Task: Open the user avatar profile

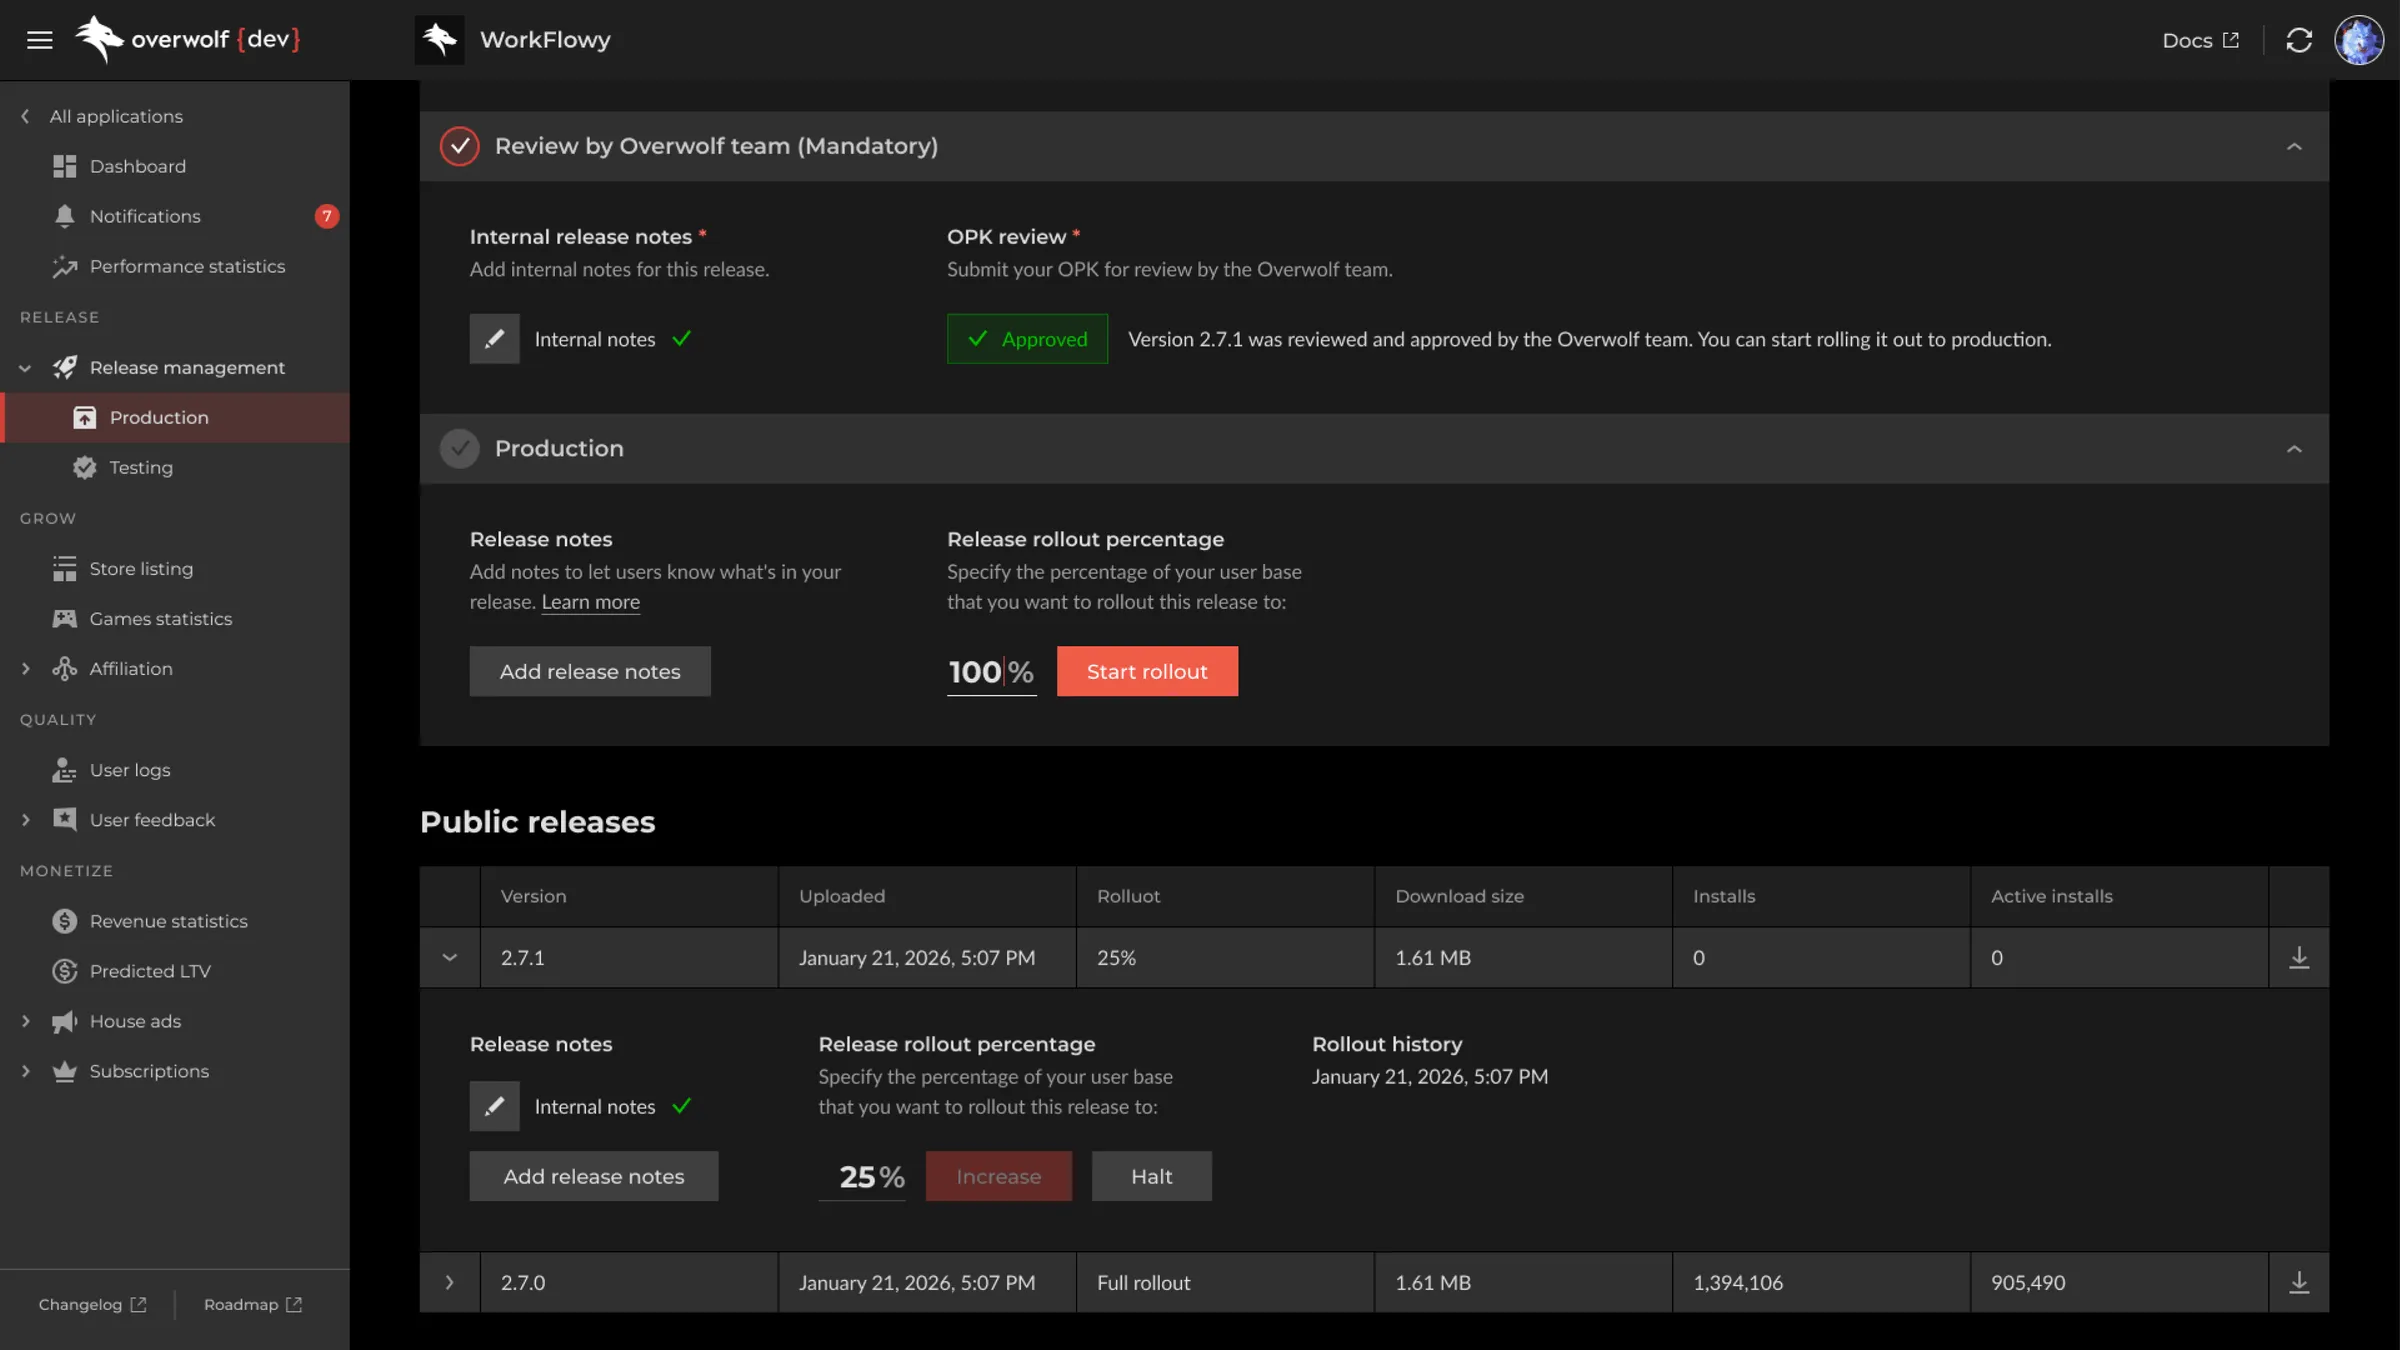Action: pyautogui.click(x=2359, y=40)
